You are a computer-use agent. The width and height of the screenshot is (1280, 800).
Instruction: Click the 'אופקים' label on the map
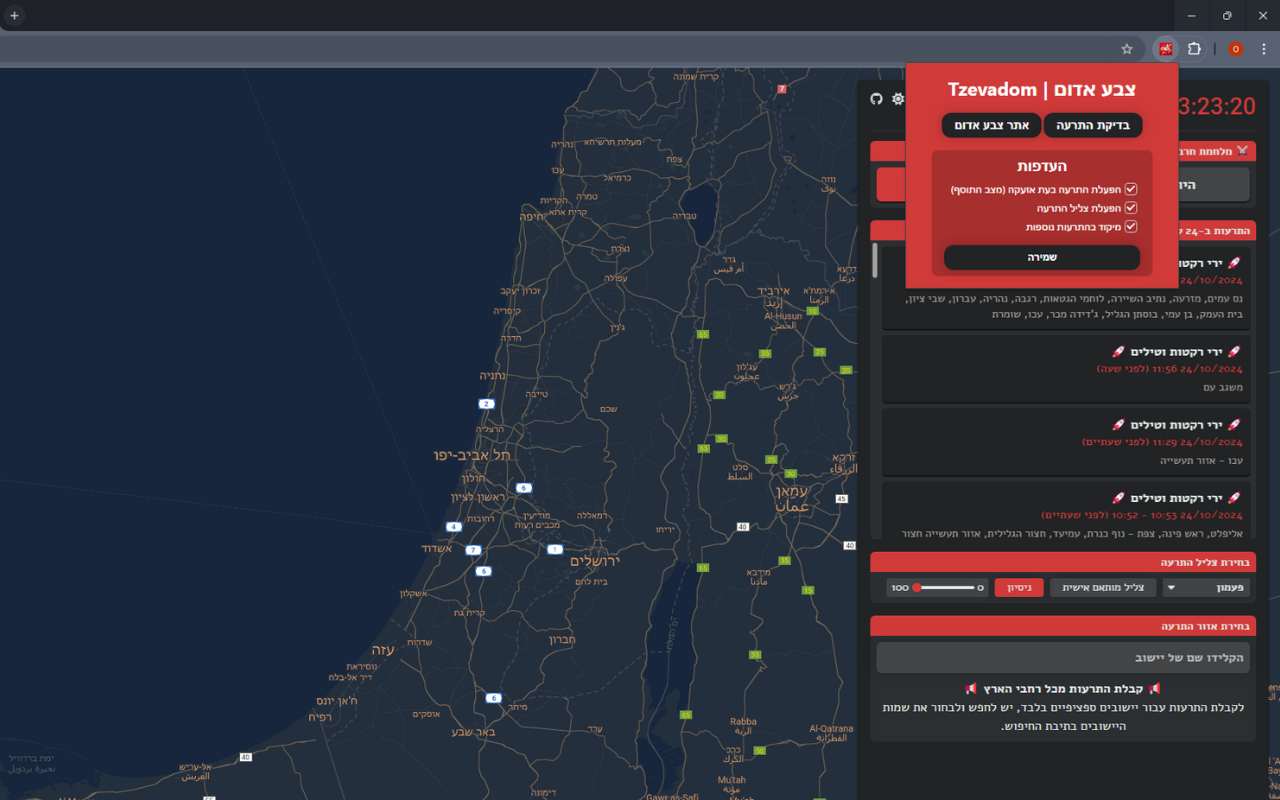(x=426, y=713)
